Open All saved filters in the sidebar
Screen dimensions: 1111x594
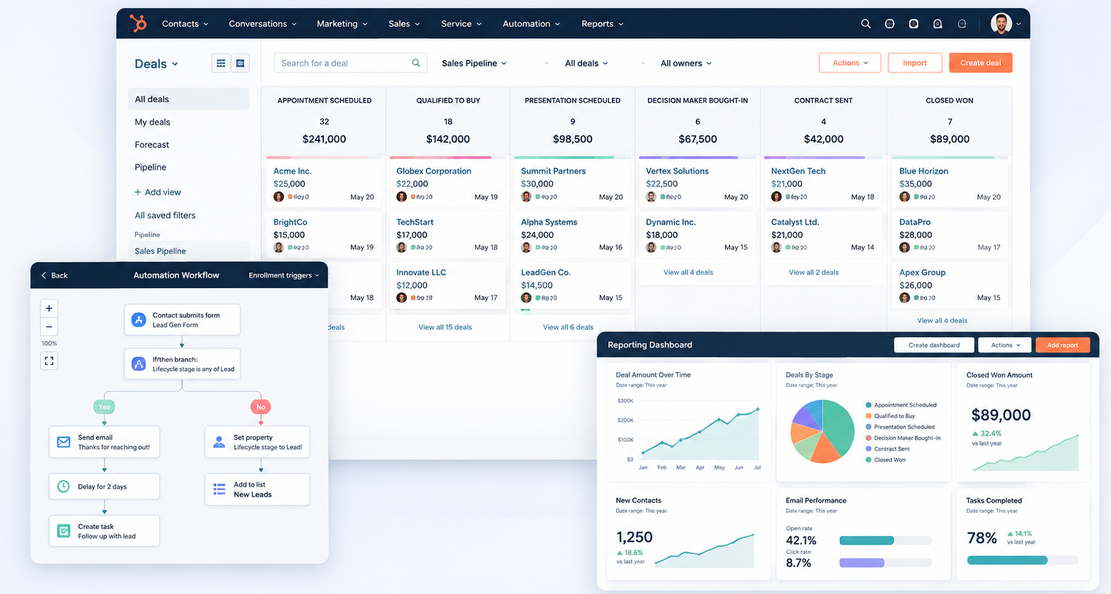[165, 215]
